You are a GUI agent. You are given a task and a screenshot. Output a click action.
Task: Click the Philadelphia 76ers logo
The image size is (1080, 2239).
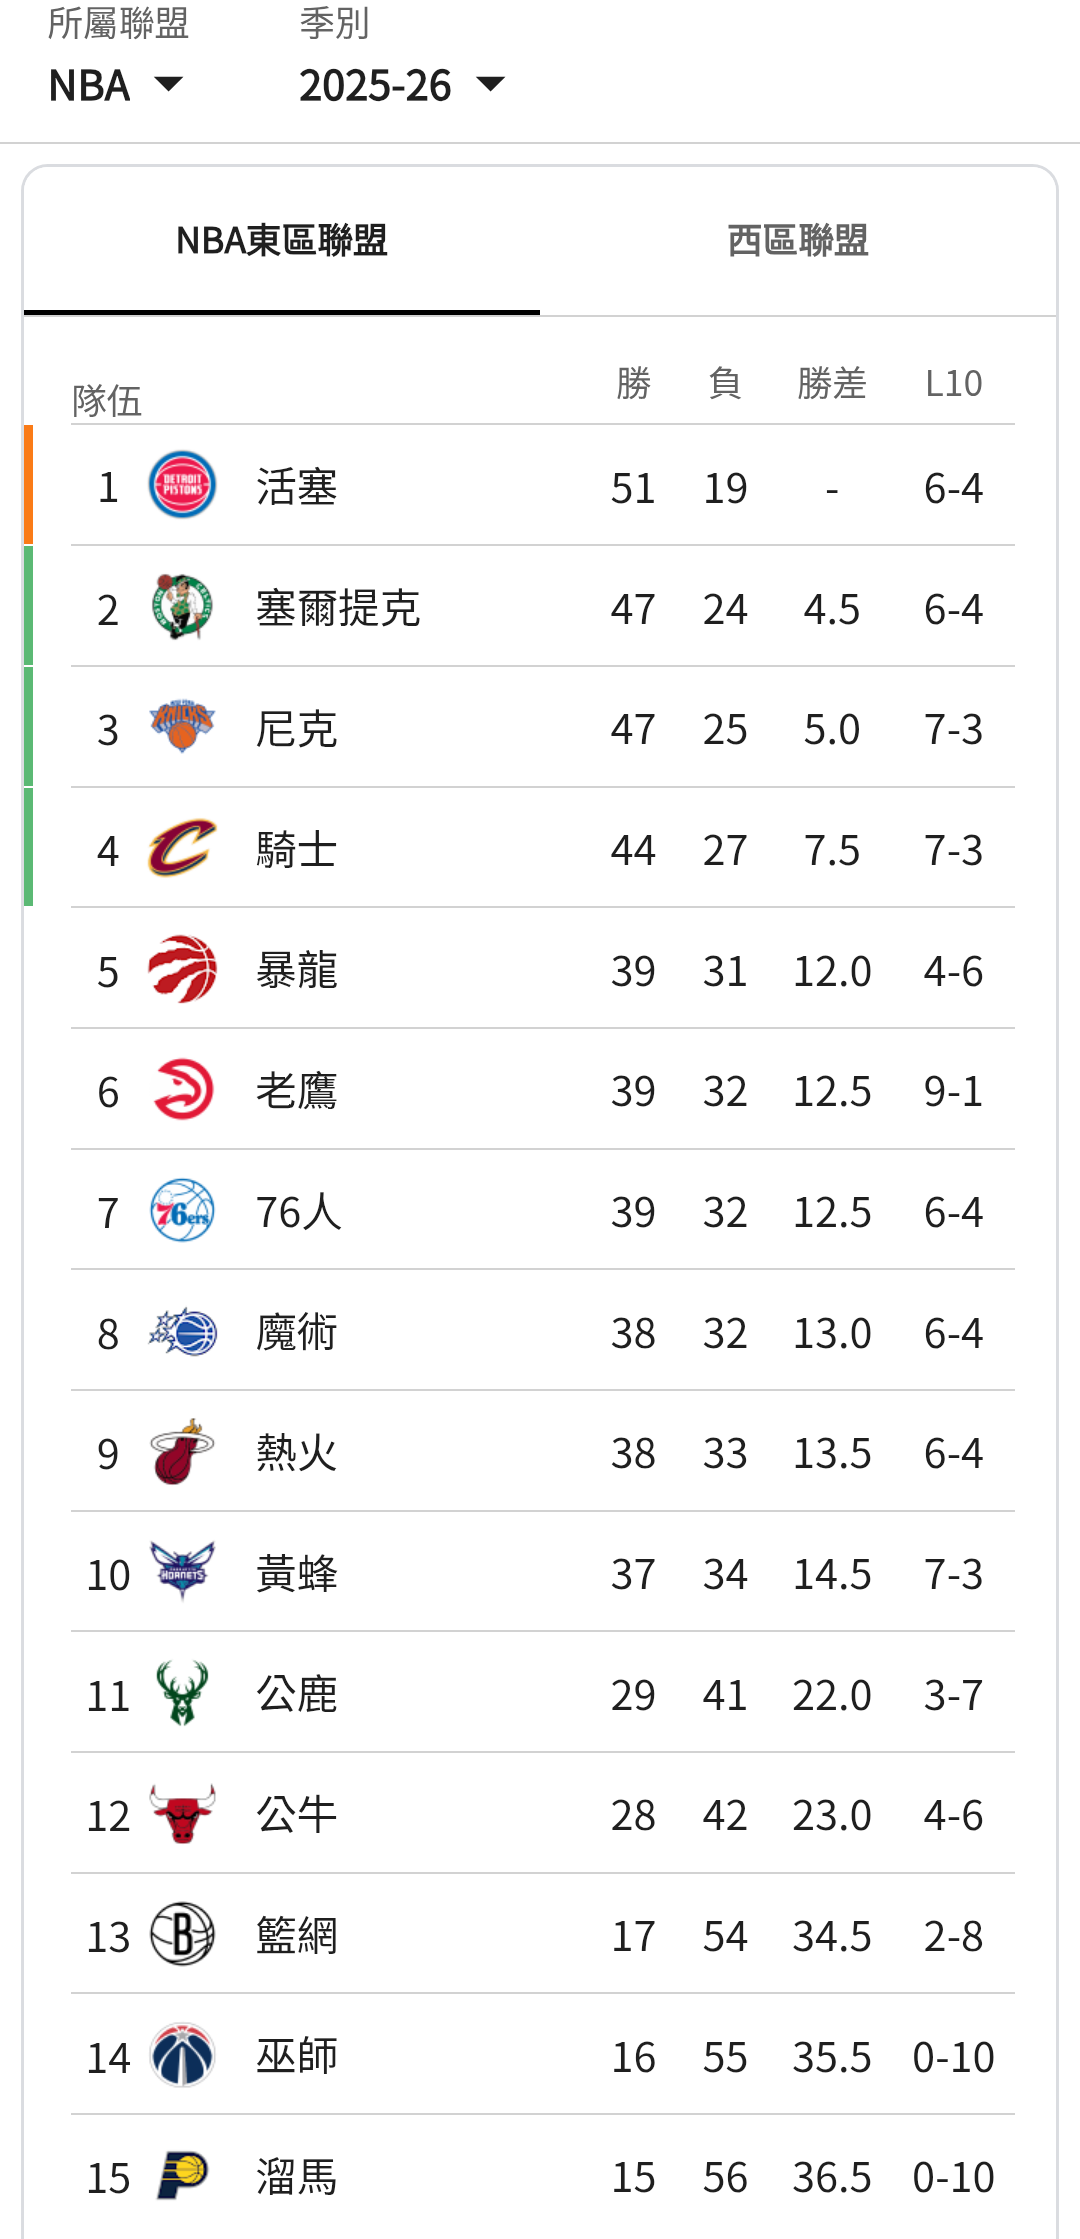coord(182,1210)
